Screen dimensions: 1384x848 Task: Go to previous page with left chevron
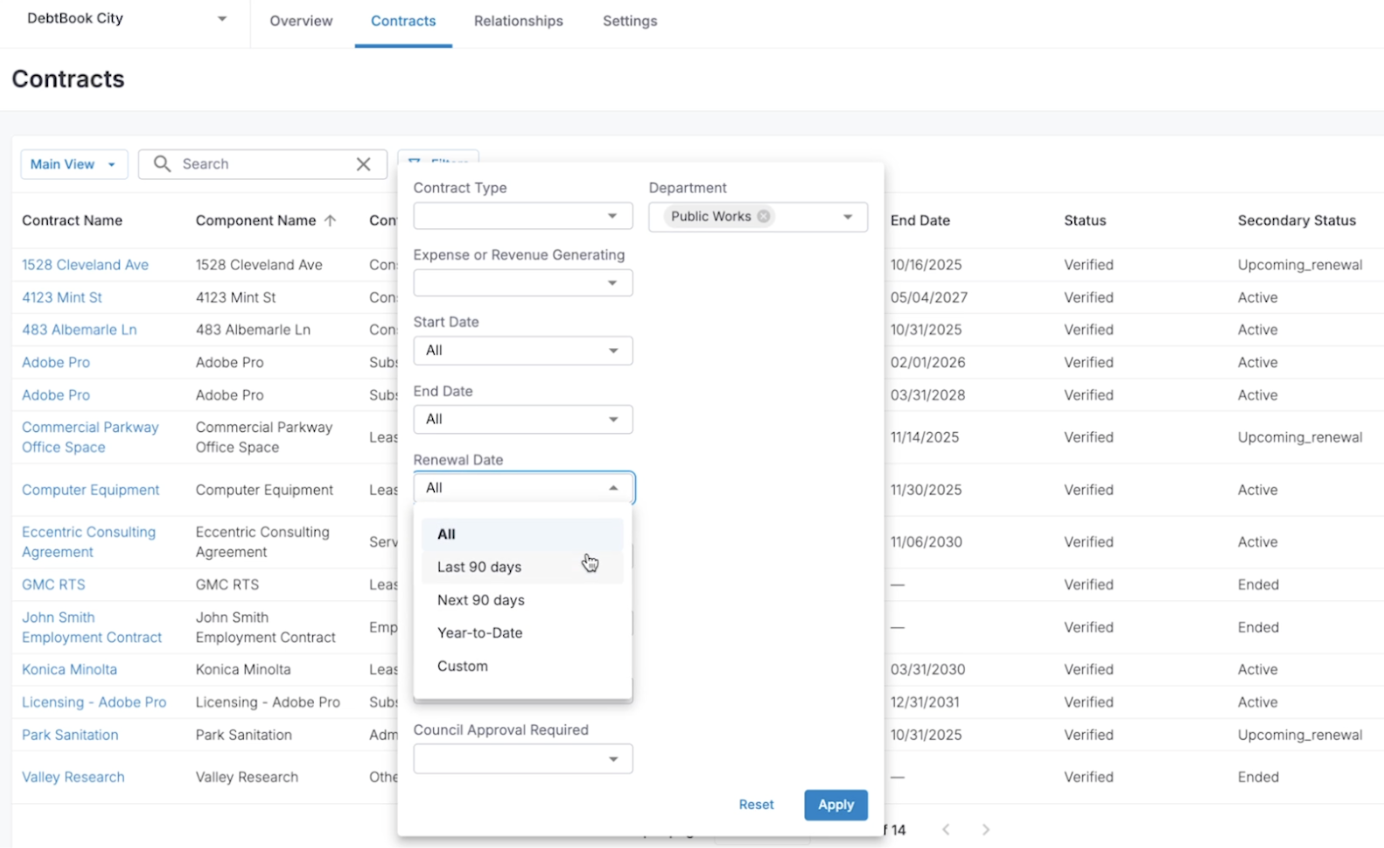click(x=945, y=829)
